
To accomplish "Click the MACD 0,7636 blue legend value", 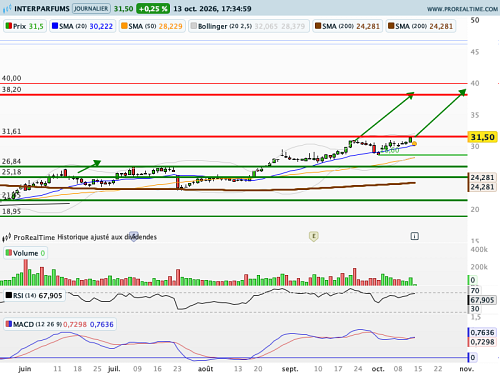I will (x=102, y=324).
